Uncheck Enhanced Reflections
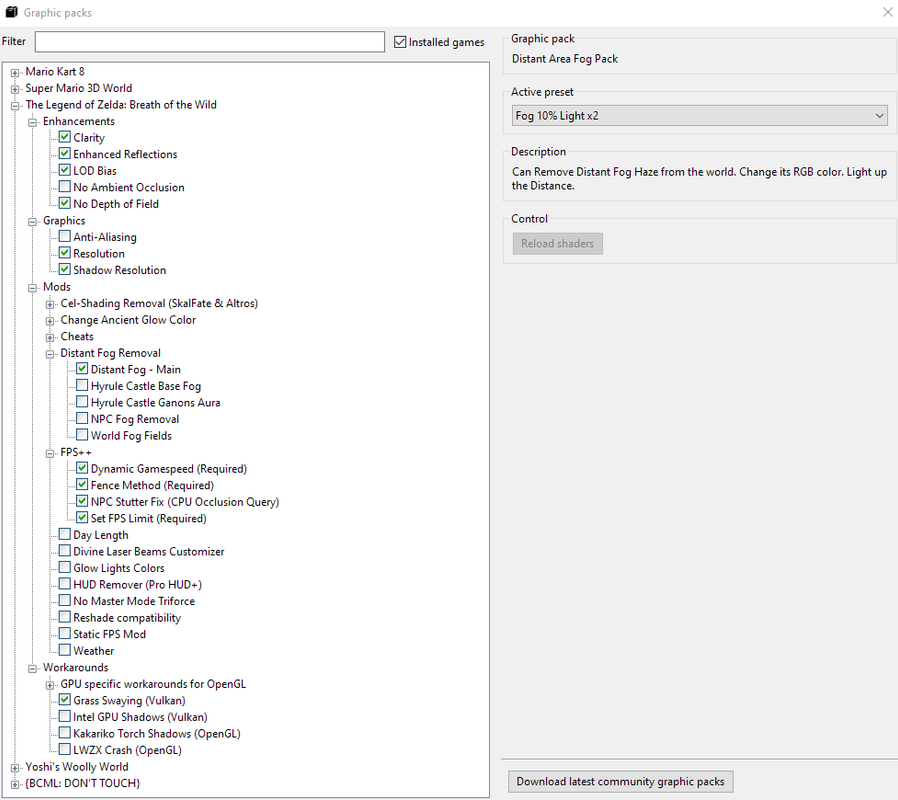 (x=65, y=153)
